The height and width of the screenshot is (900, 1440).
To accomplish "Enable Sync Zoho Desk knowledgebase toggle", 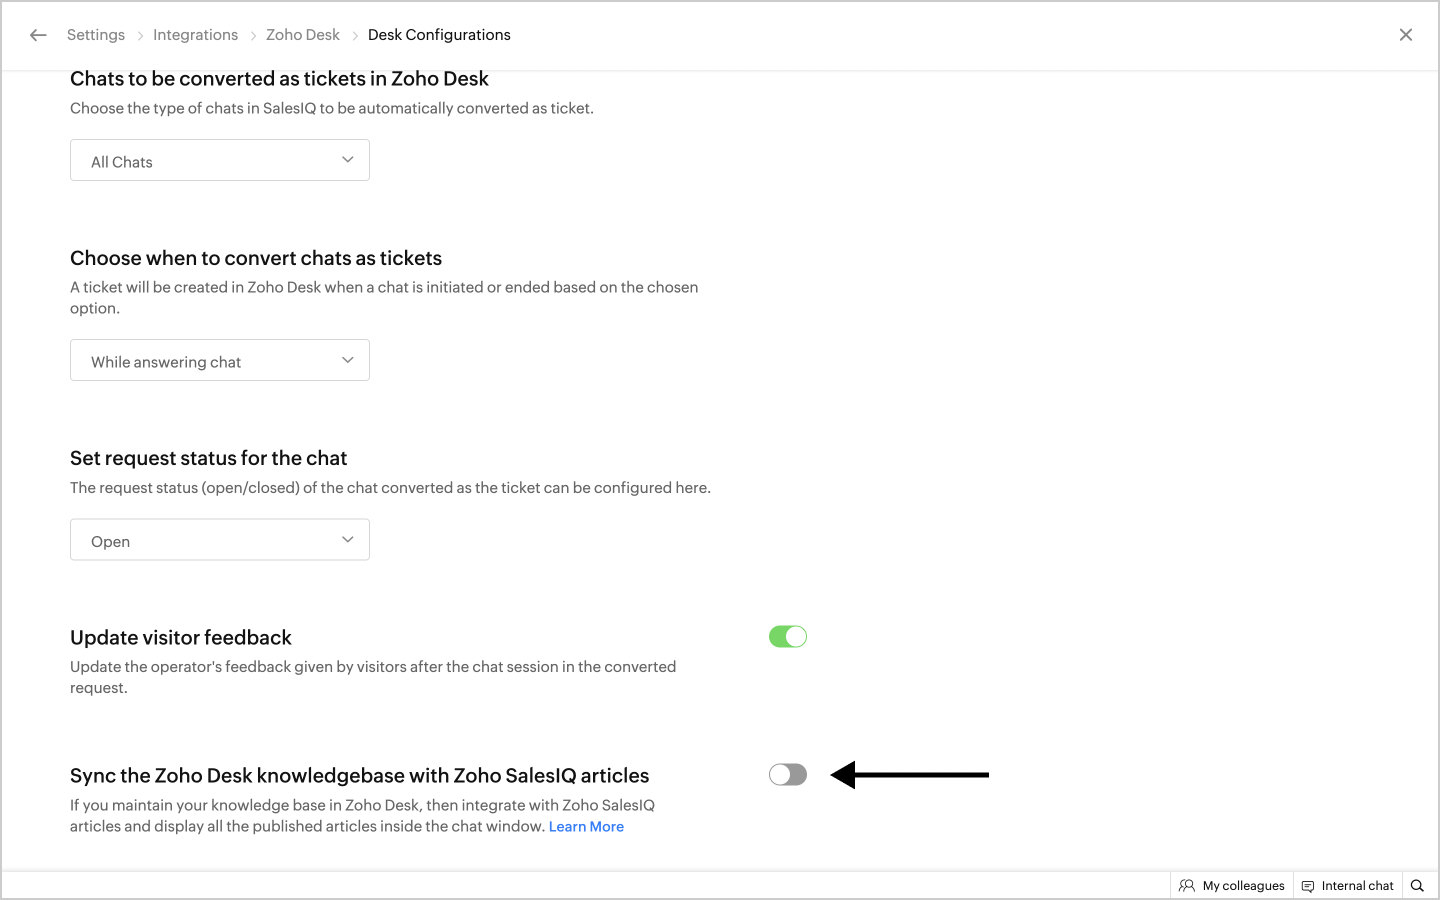I will pos(787,775).
